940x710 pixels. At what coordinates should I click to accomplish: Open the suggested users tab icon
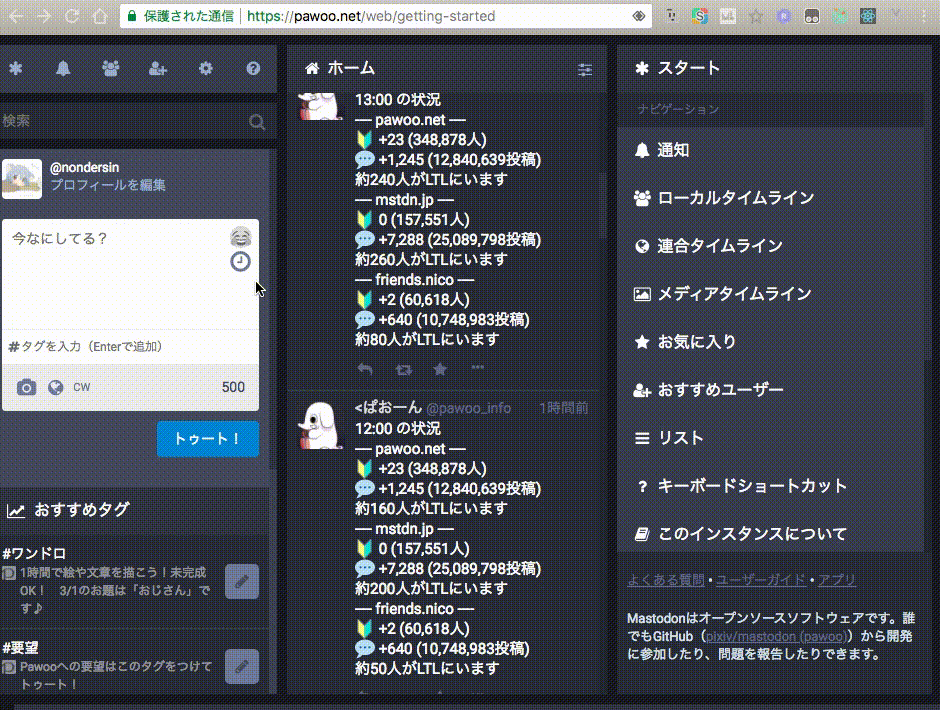pos(158,68)
